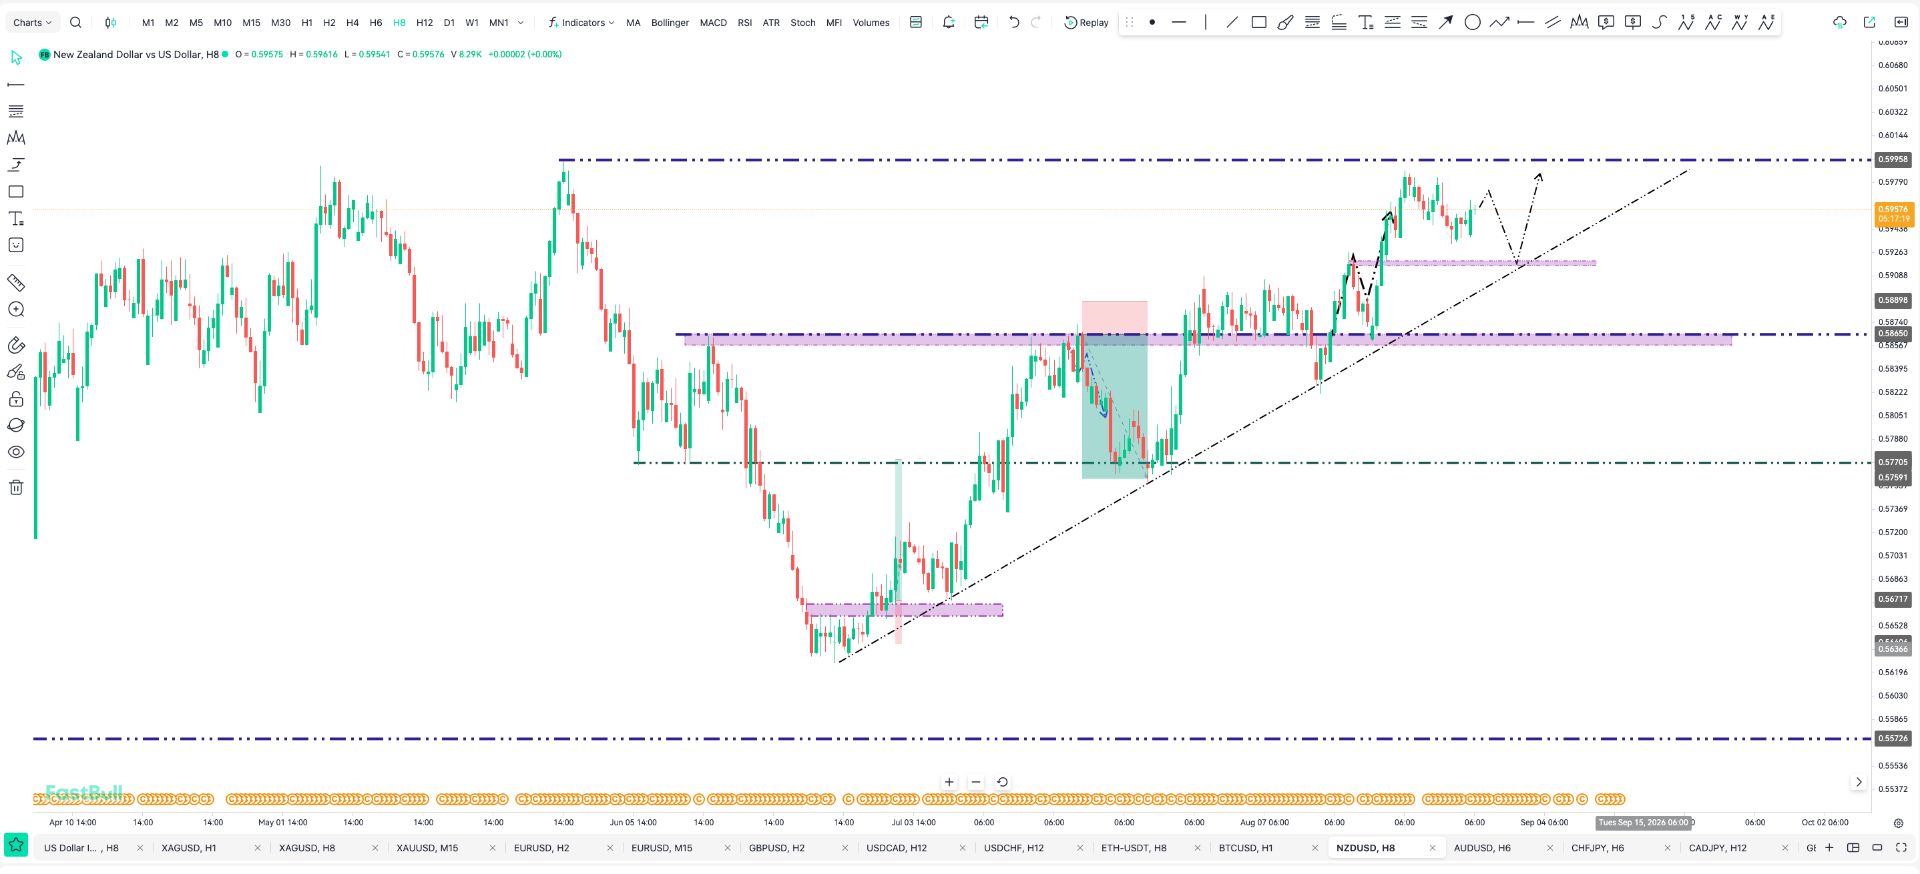Enter fullscreen mode at bottom right
The image size is (1920, 874).
click(1901, 848)
